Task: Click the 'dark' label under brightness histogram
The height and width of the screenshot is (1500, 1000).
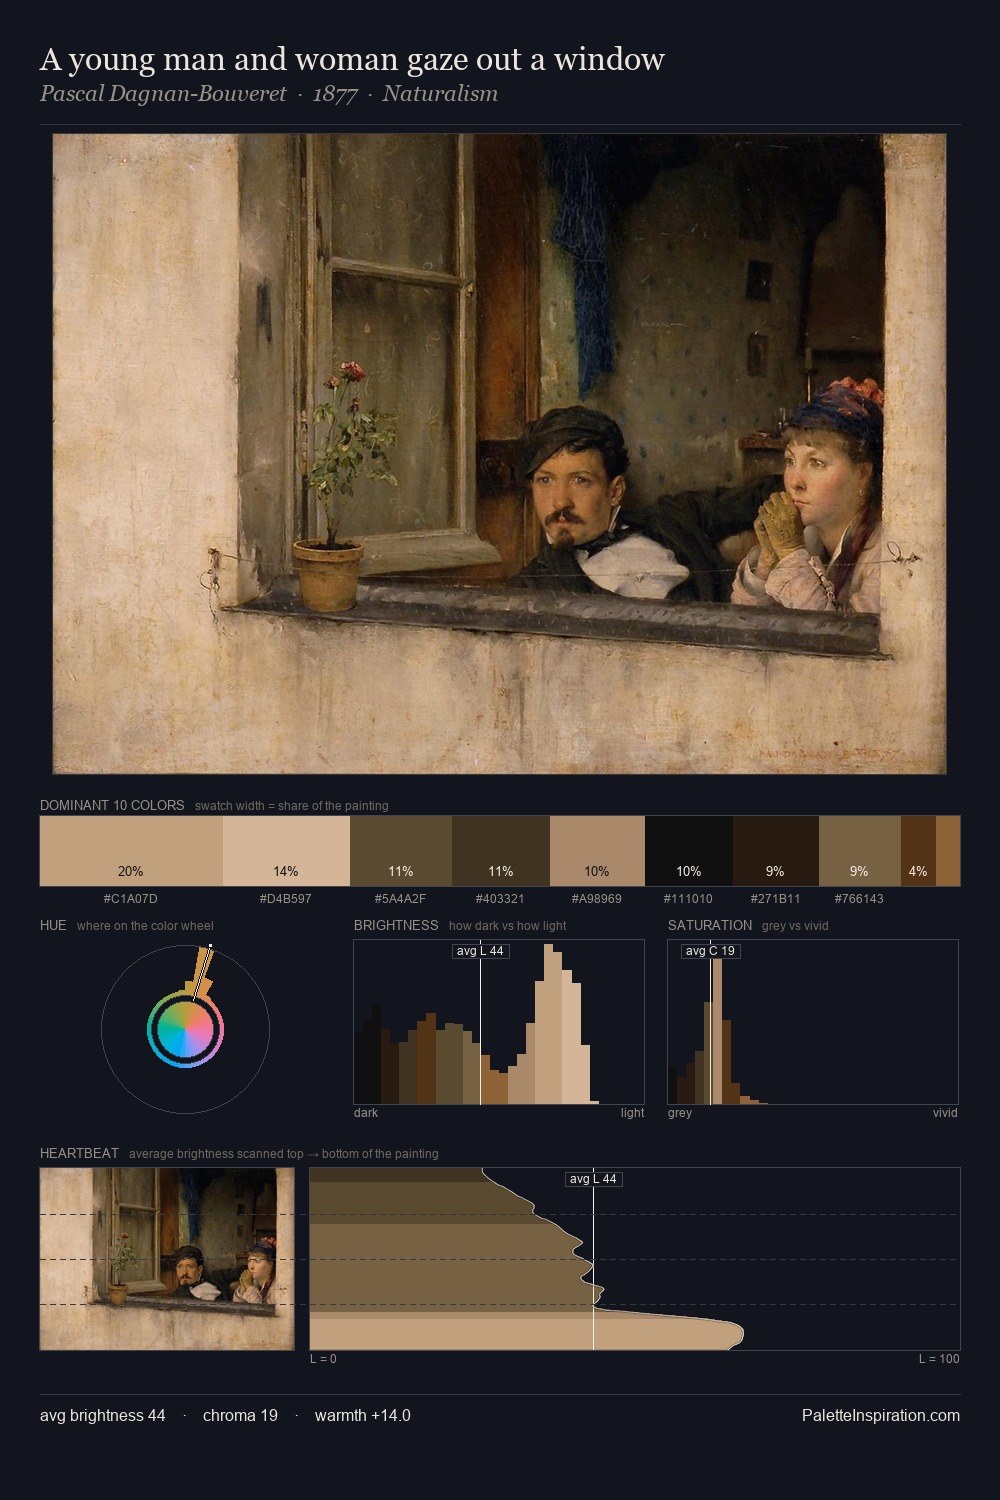Action: point(366,1113)
